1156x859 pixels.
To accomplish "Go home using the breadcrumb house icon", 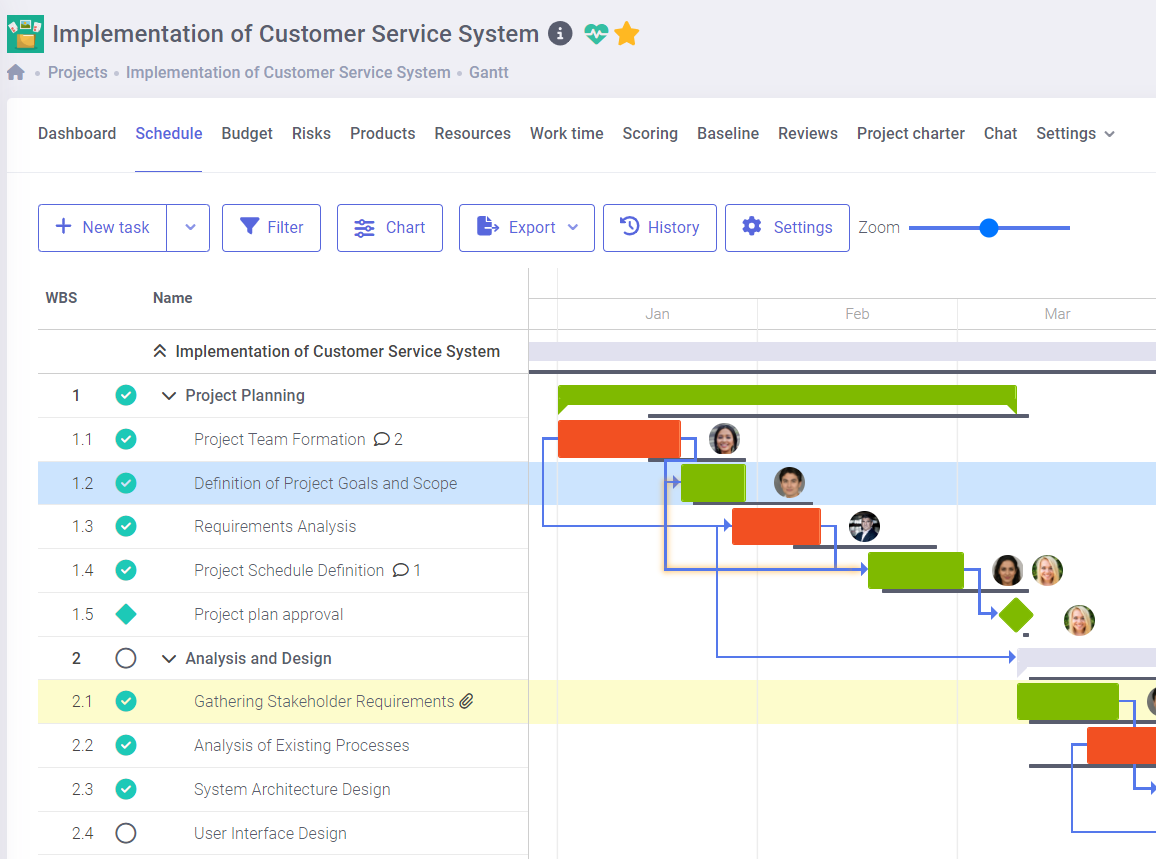I will (x=16, y=72).
